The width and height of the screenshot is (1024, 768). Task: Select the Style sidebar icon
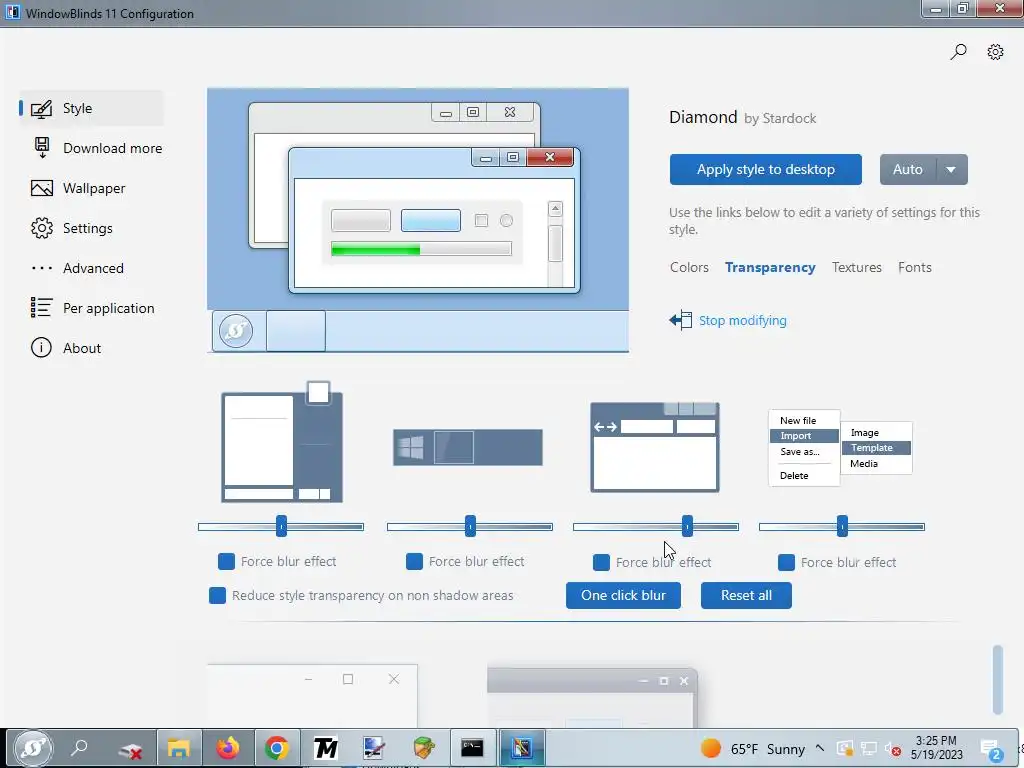[x=41, y=108]
